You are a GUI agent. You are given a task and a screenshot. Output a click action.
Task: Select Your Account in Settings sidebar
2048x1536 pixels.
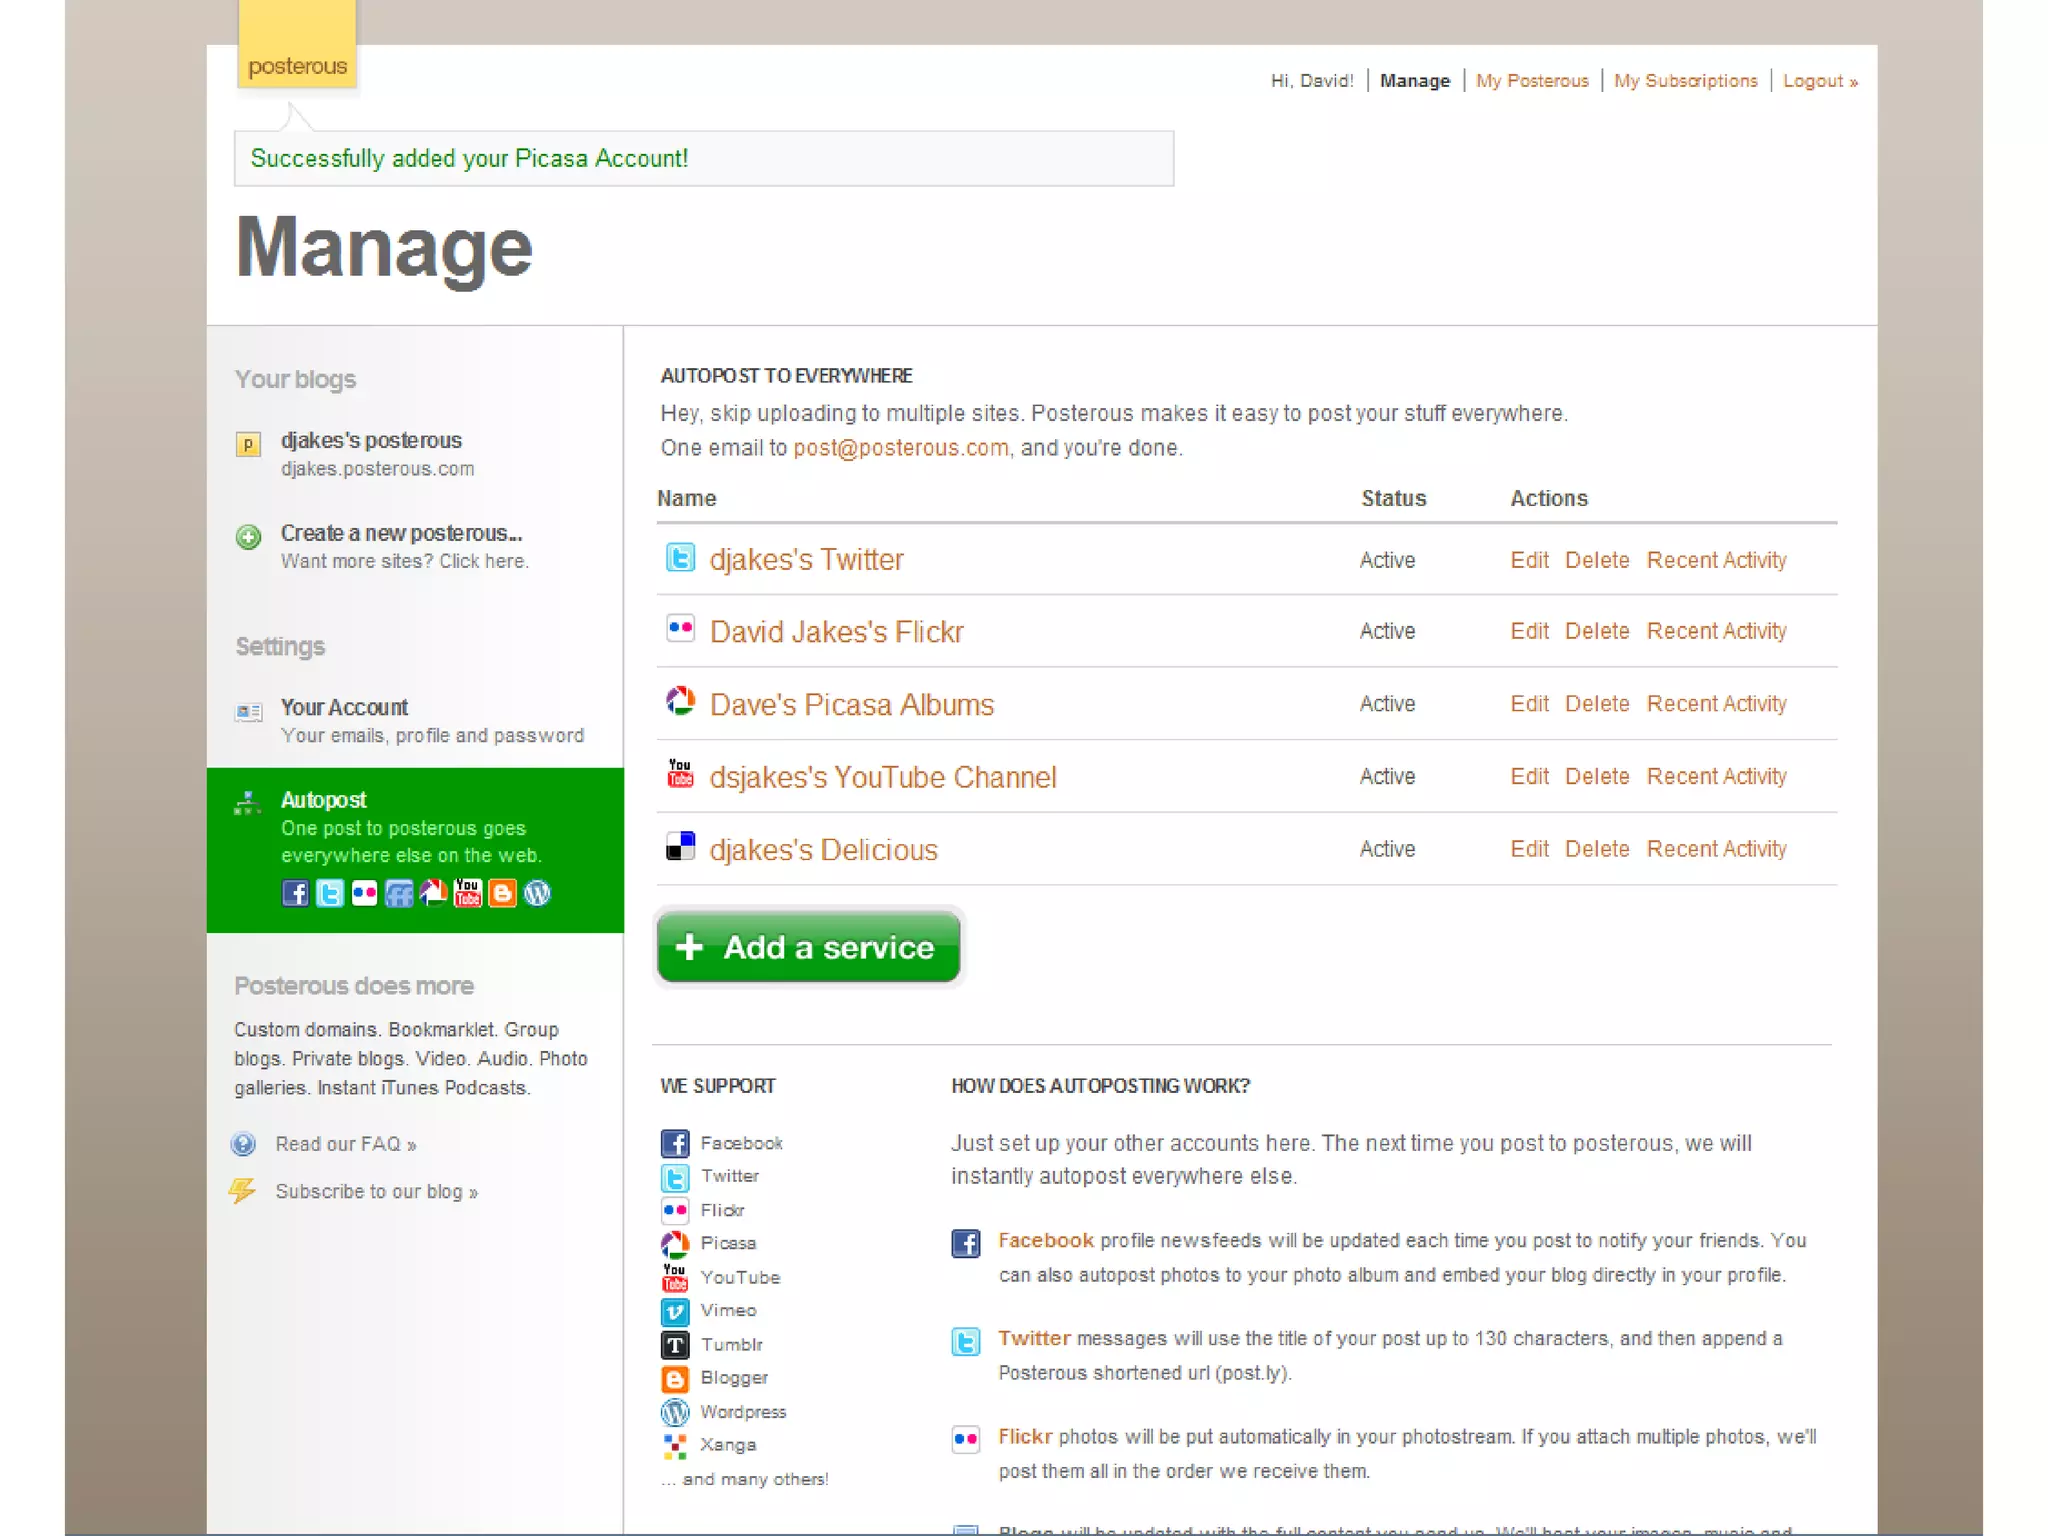(x=344, y=708)
